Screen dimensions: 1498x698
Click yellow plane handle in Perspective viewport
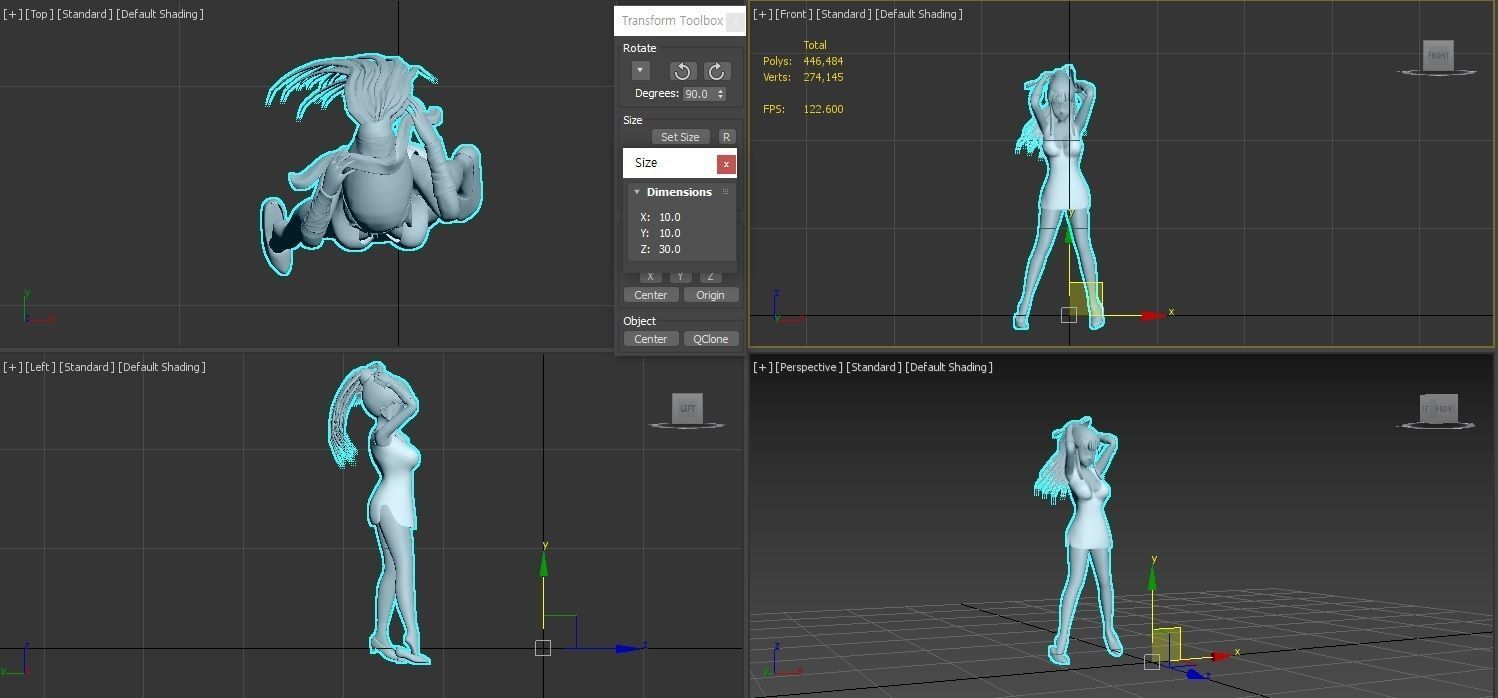(x=1167, y=644)
